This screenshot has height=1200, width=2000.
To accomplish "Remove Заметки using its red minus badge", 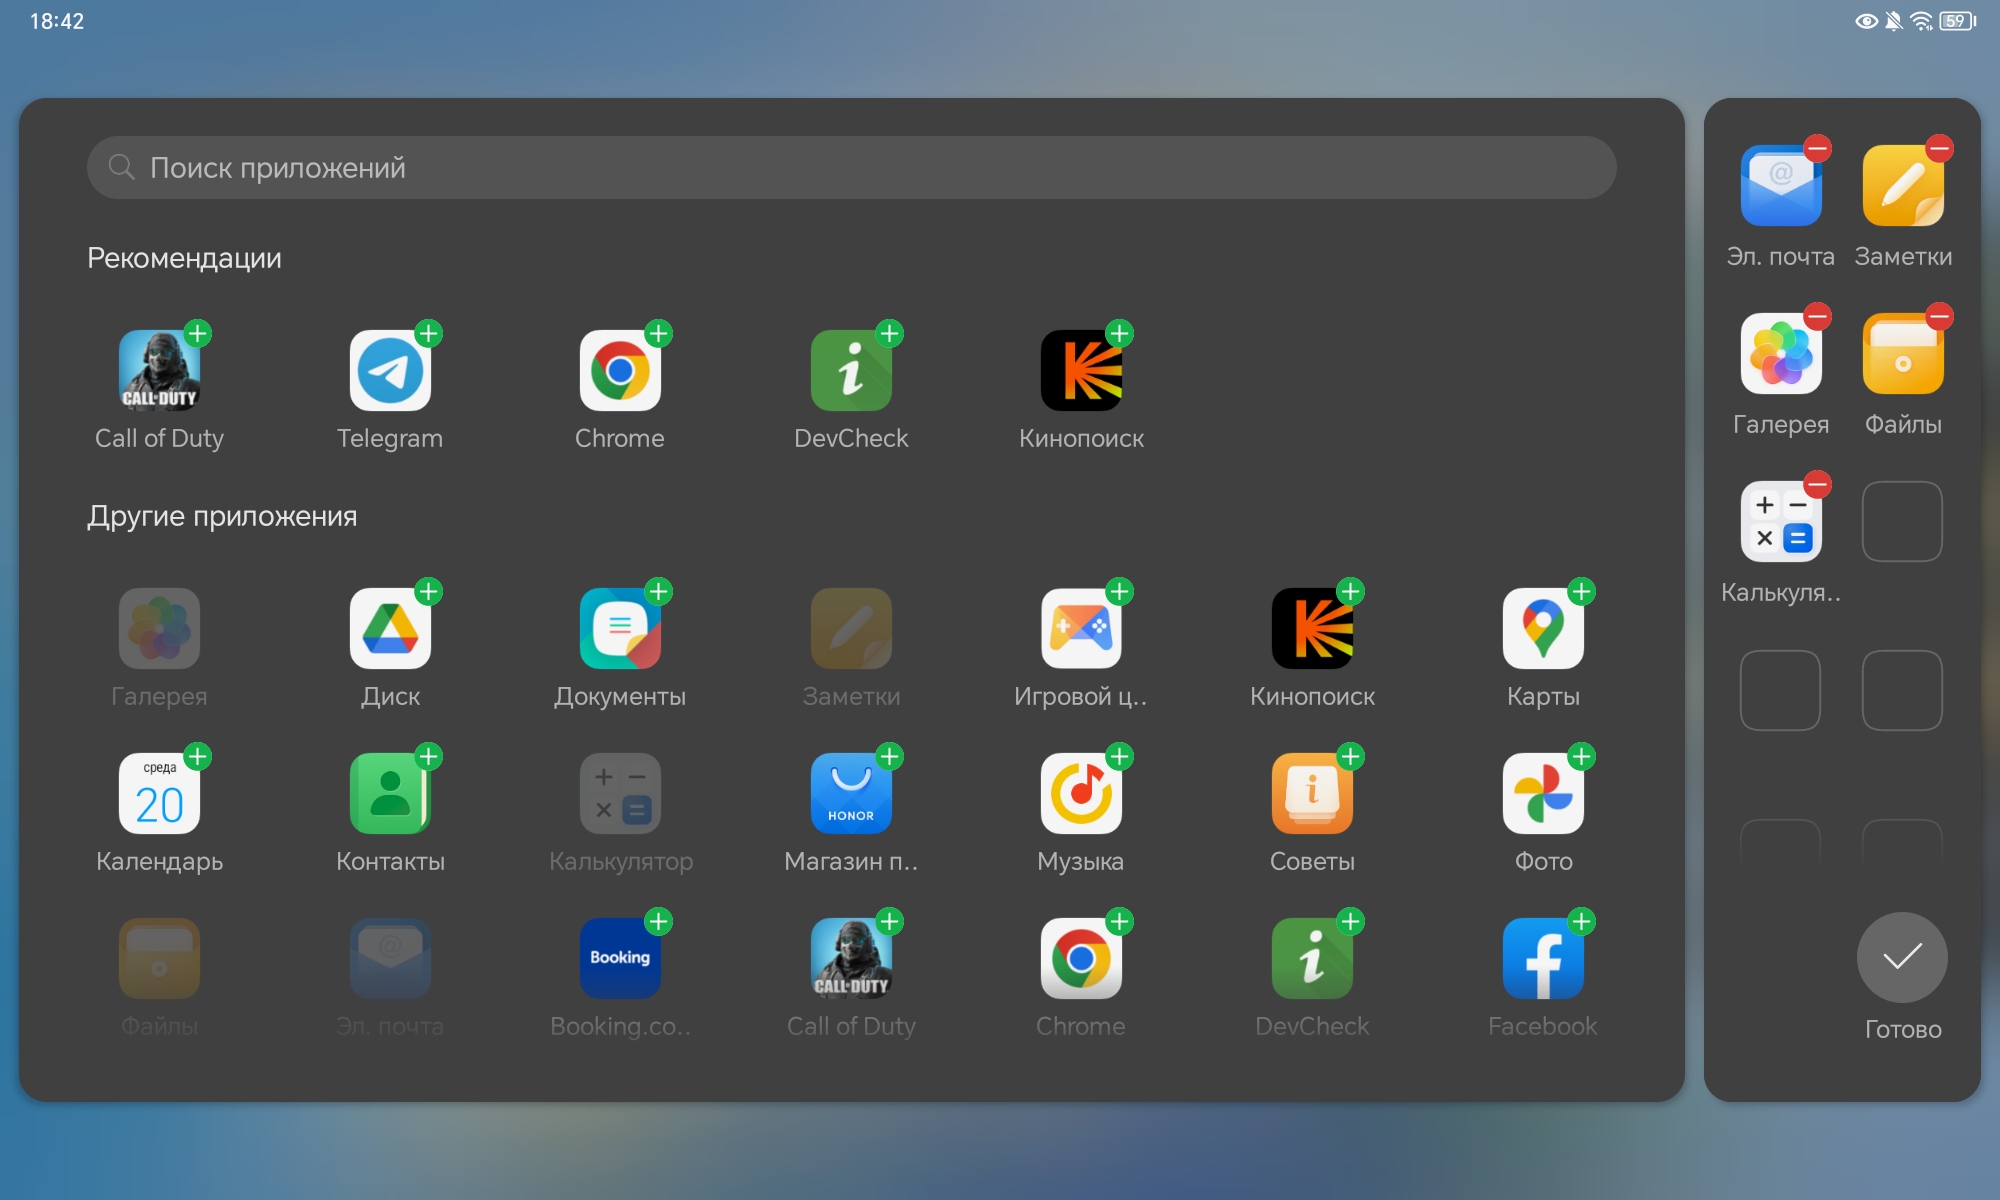I will [x=1940, y=149].
